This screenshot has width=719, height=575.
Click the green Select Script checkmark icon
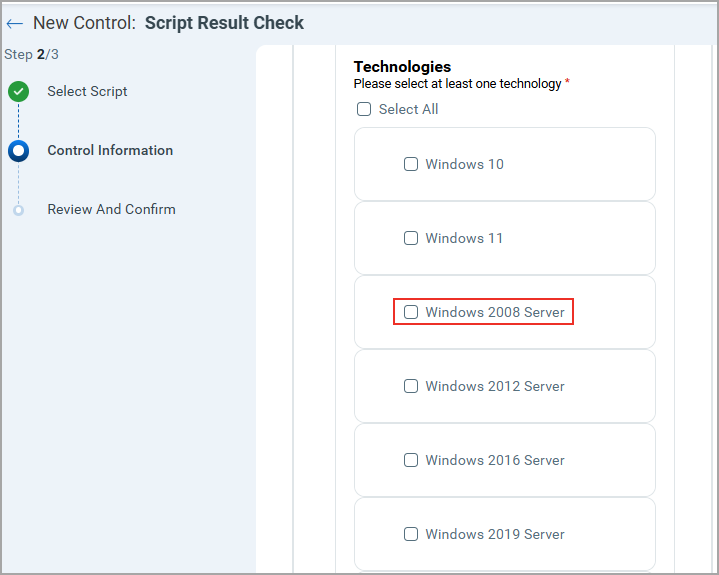tap(18, 92)
